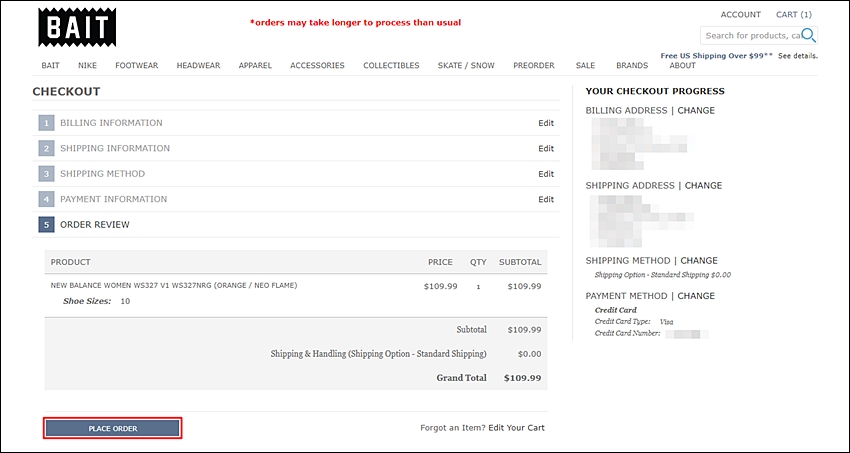Open the ABOUT menu

tap(682, 66)
